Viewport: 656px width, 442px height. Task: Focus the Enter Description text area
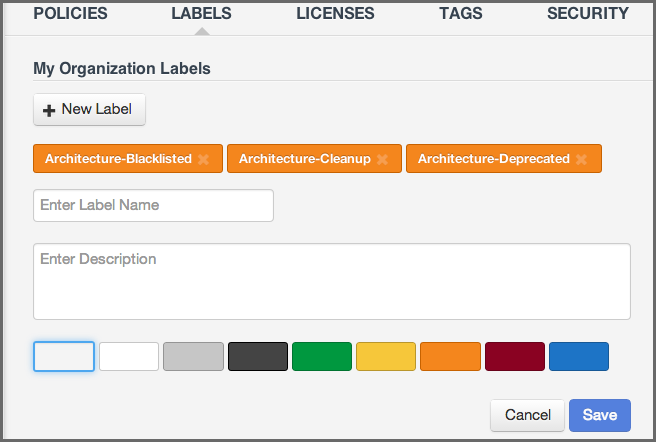332,282
